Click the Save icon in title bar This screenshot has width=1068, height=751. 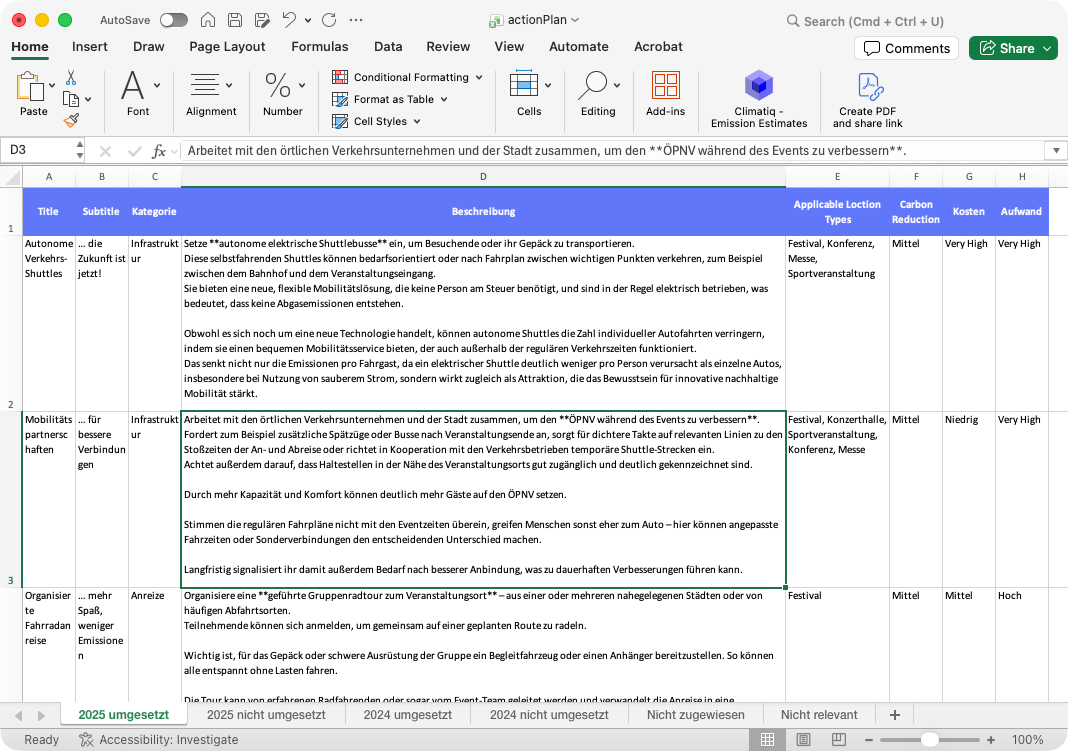(x=233, y=20)
